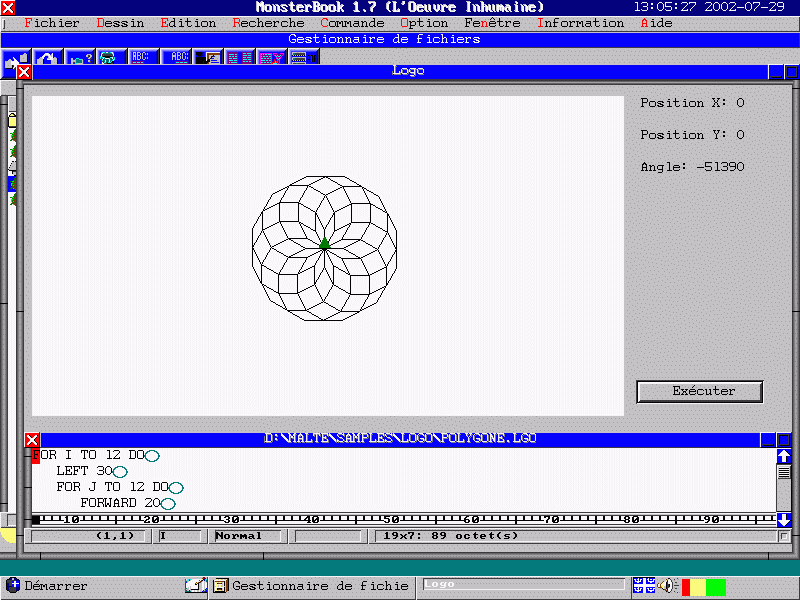Click the curved arrow toolbar icon
The height and width of the screenshot is (600, 800).
click(48, 58)
